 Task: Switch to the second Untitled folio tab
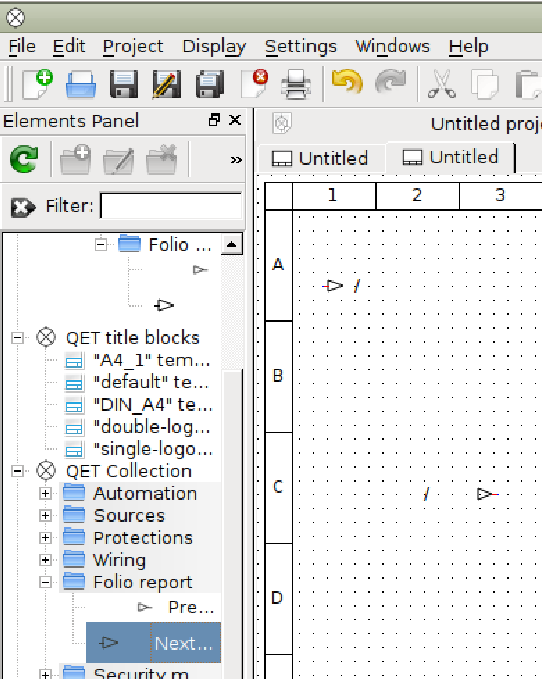click(x=451, y=157)
